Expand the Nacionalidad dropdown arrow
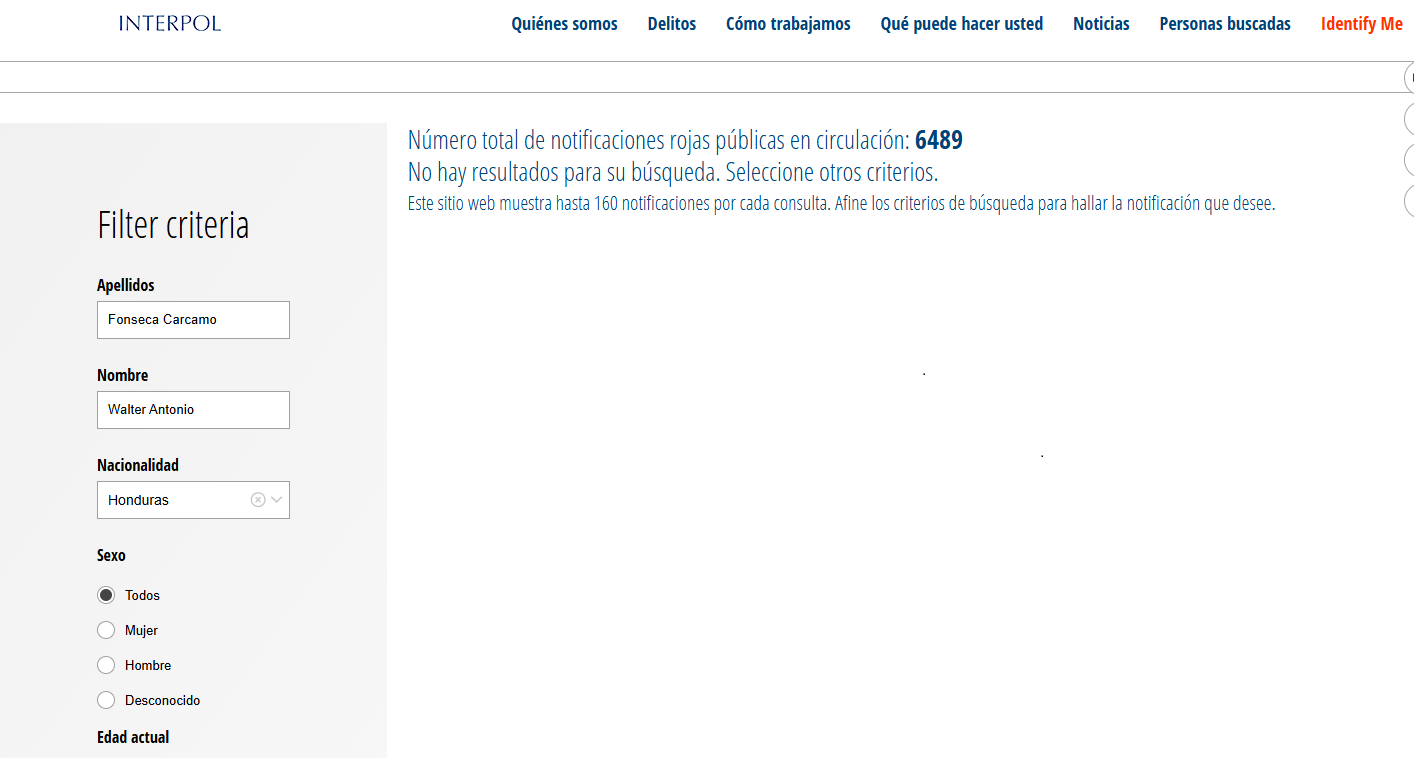 point(277,500)
